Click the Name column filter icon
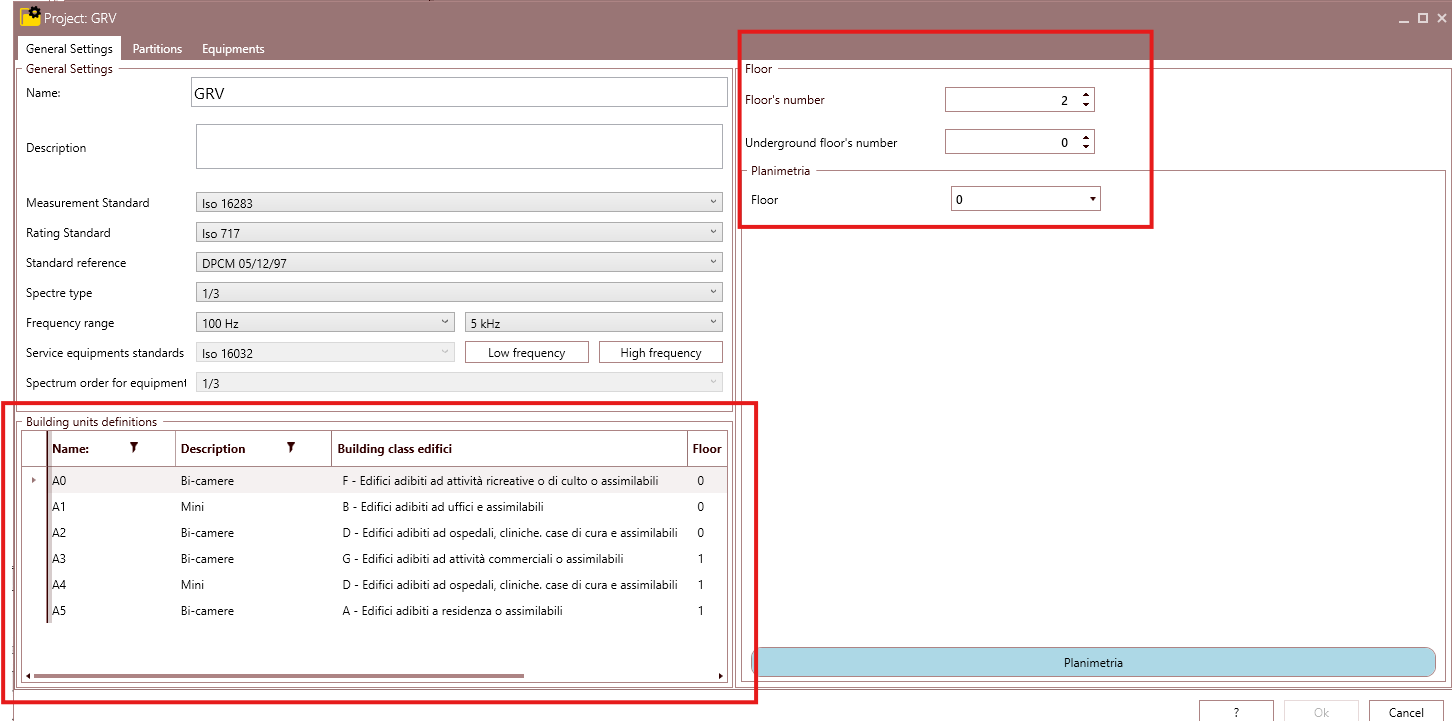 (x=134, y=448)
